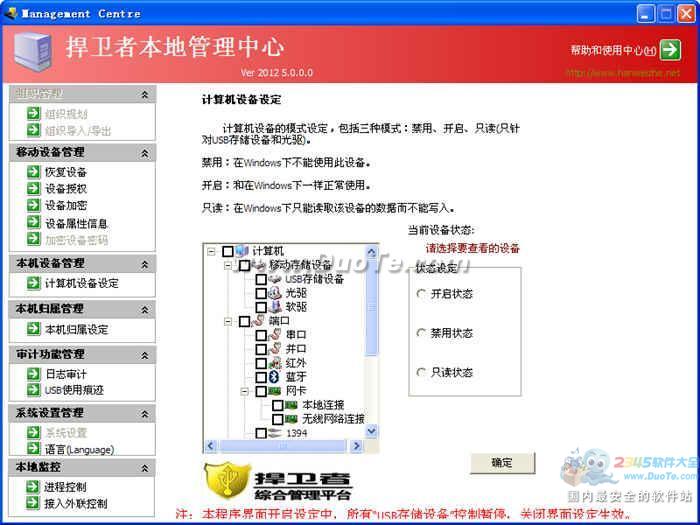Screen dimensions: 700x525
Task: Collapse the 移动存储设备 tree node
Action: pyautogui.click(x=228, y=266)
